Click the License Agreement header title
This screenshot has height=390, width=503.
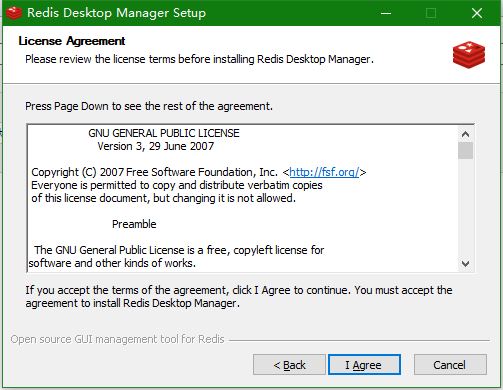pos(72,41)
